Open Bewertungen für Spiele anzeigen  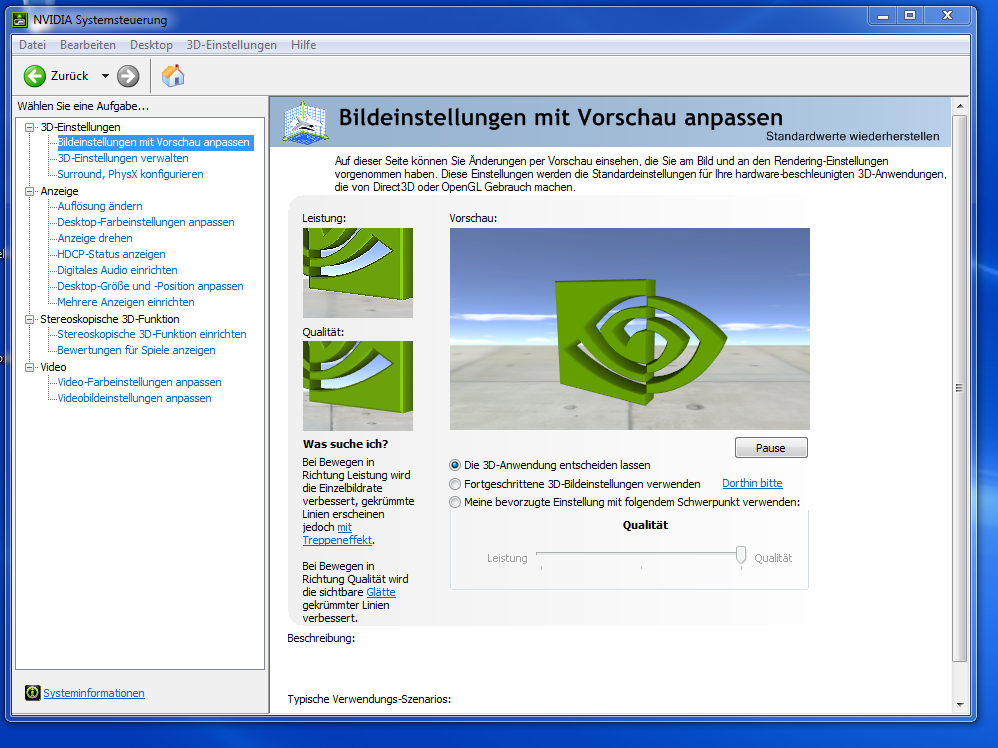point(136,350)
